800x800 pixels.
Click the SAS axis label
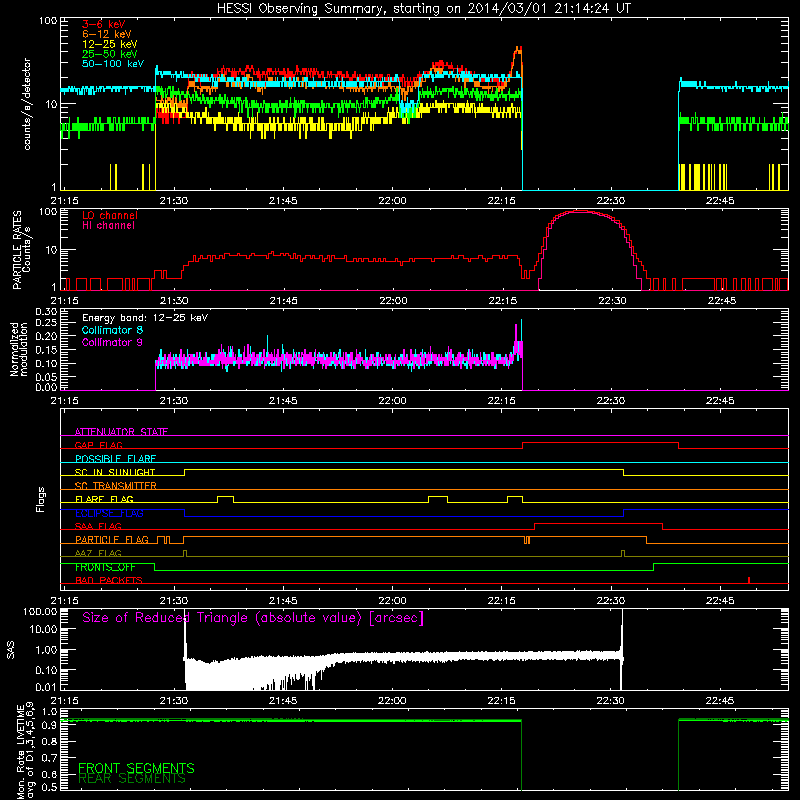11,650
